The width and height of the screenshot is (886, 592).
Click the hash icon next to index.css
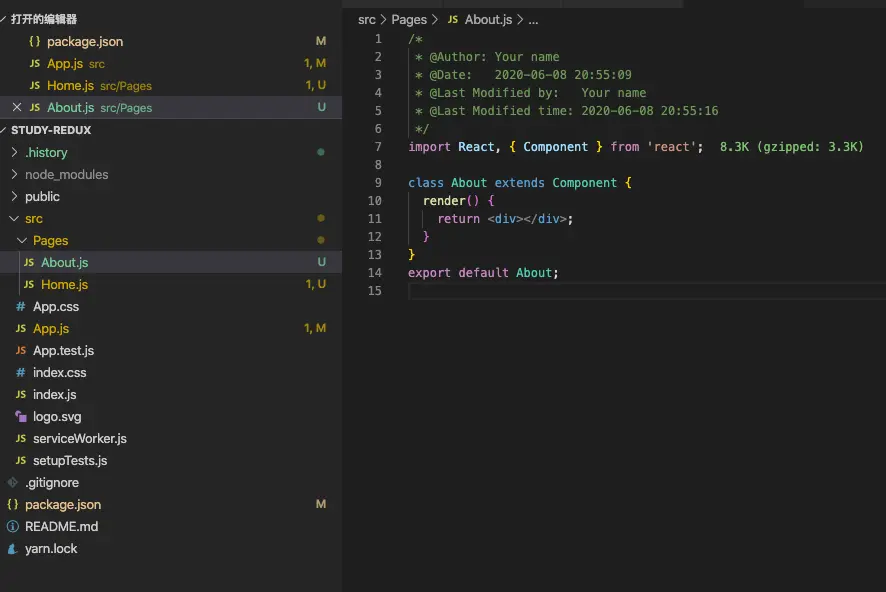click(21, 372)
